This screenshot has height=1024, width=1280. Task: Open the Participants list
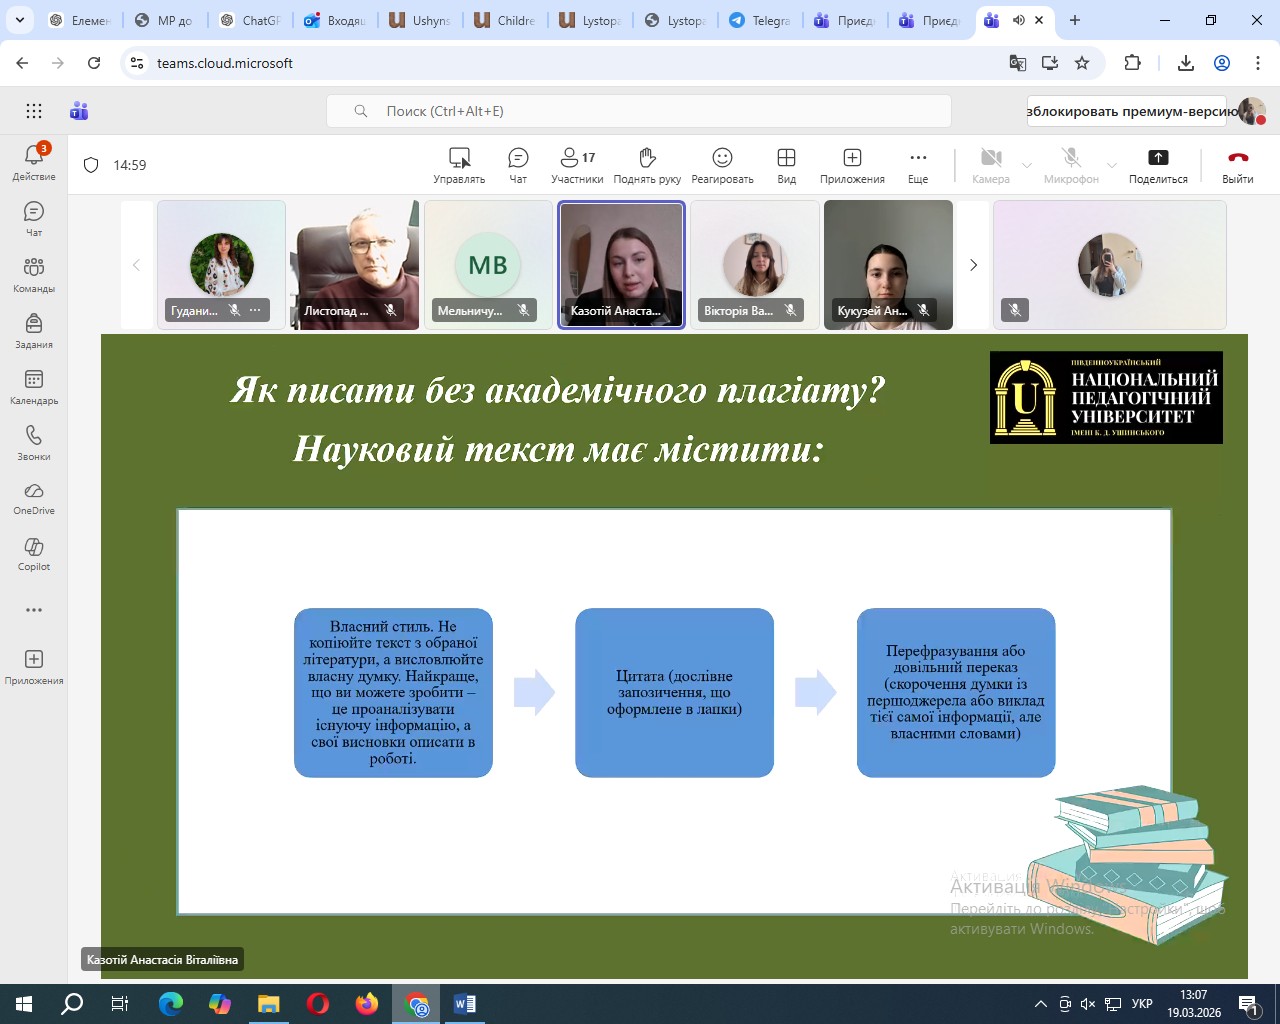tap(577, 165)
